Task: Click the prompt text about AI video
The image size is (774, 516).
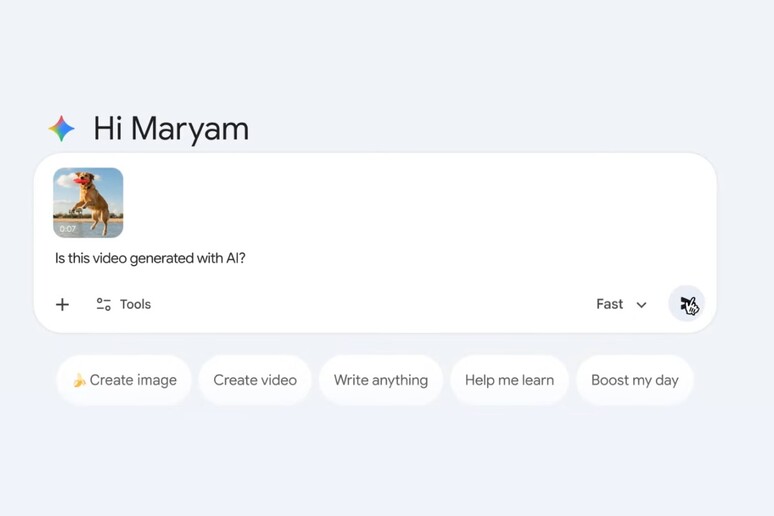Action: (x=150, y=258)
